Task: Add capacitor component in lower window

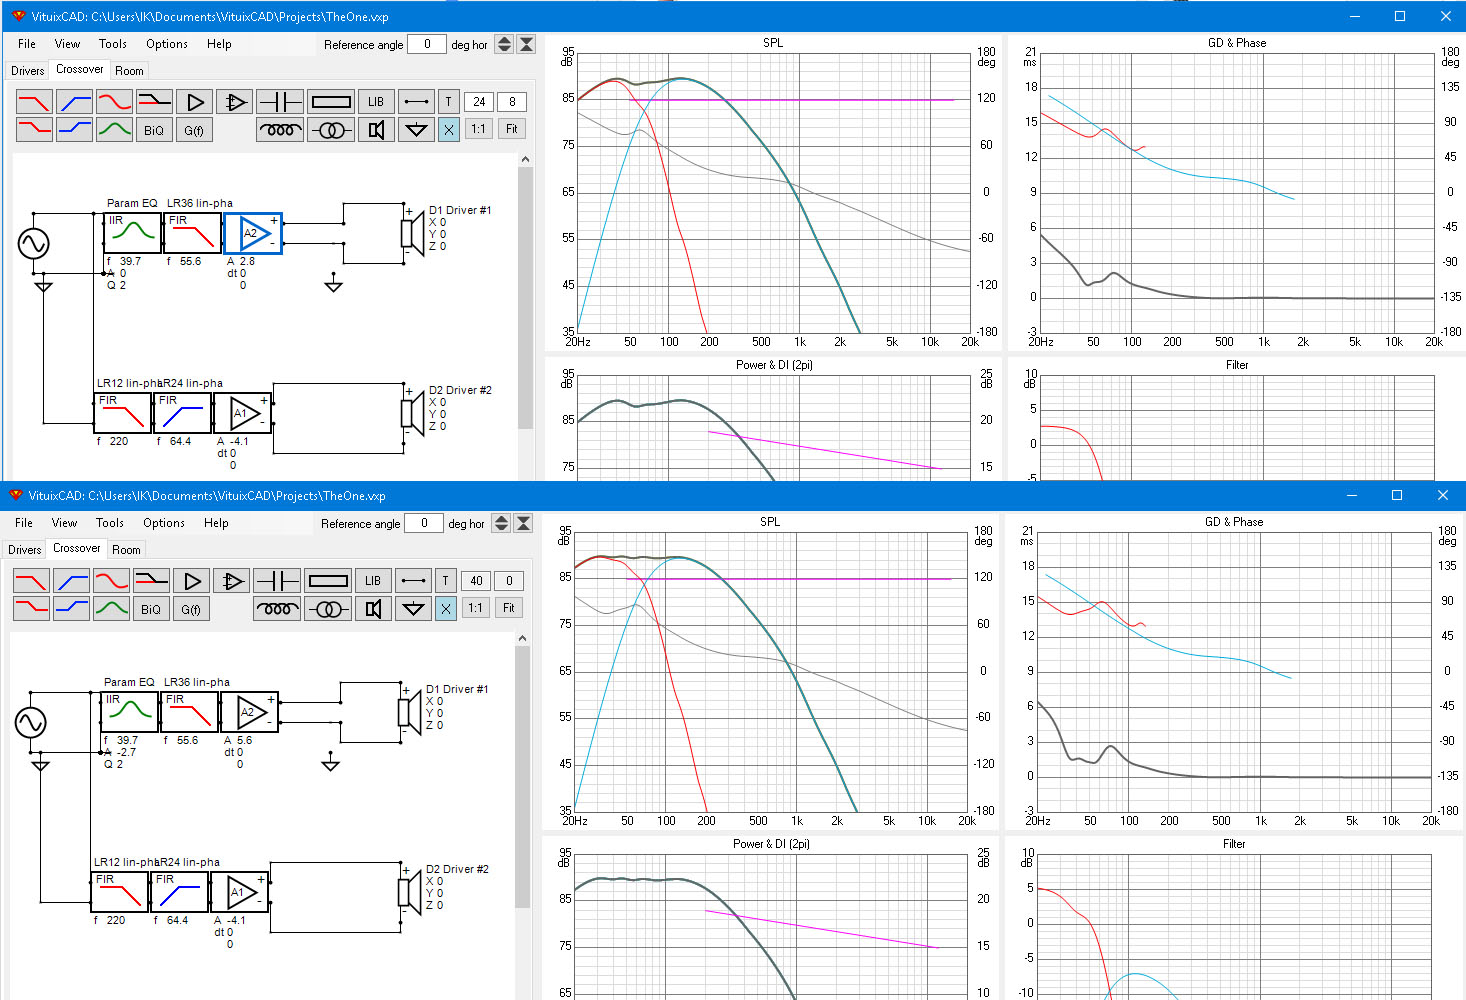Action: click(277, 580)
